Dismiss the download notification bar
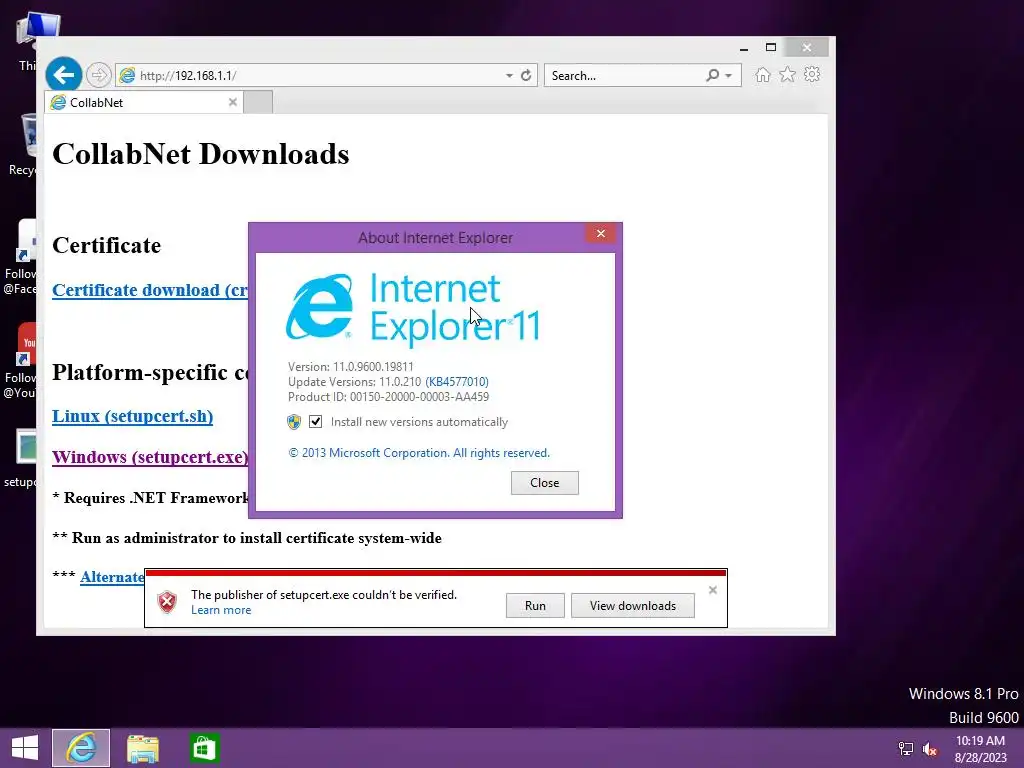 [712, 590]
